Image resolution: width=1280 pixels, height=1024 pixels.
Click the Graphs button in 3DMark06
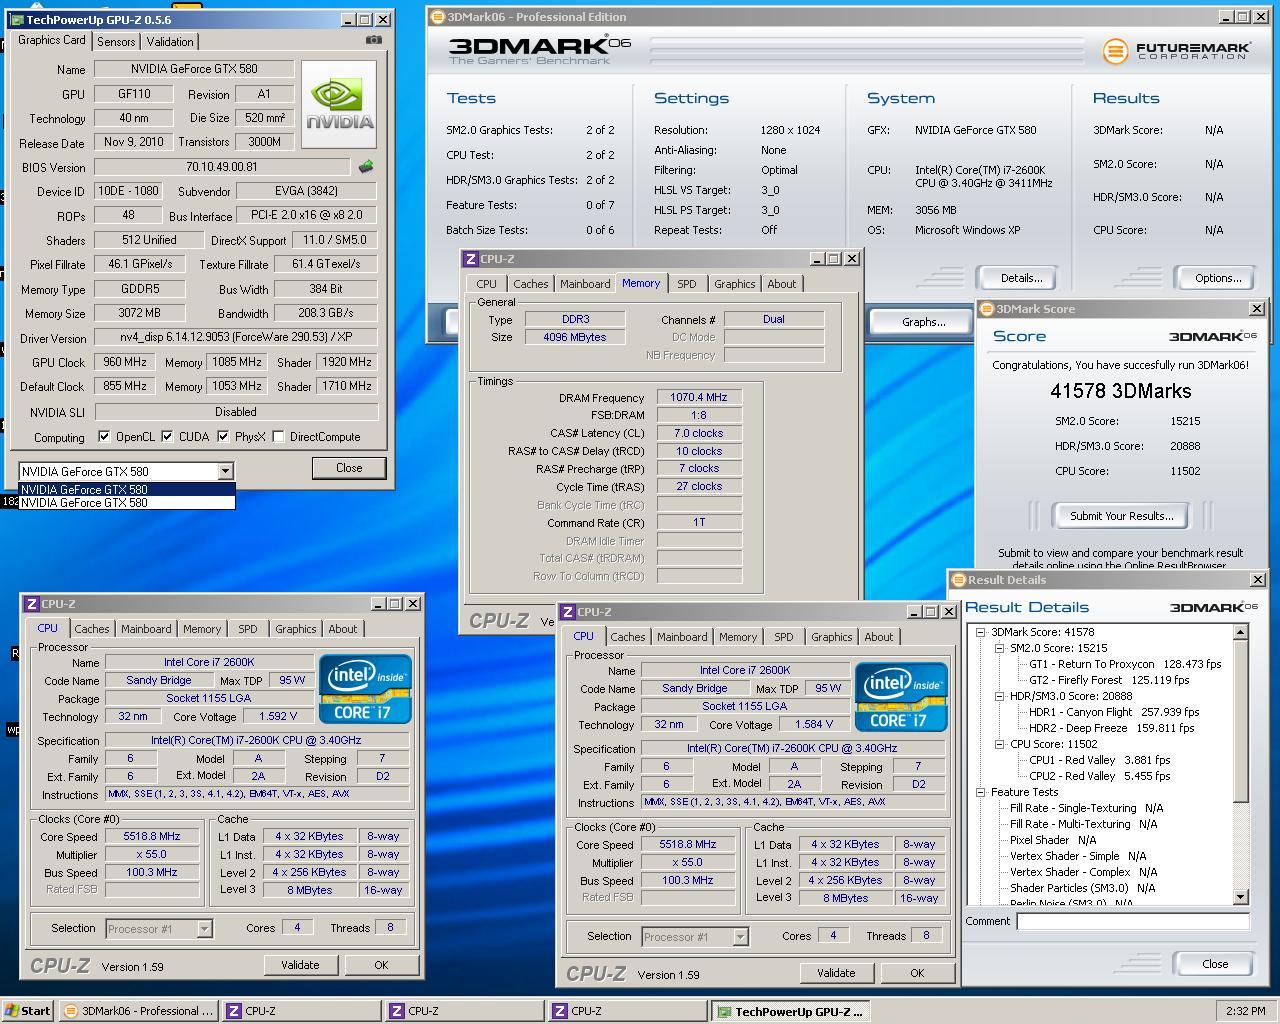click(923, 322)
